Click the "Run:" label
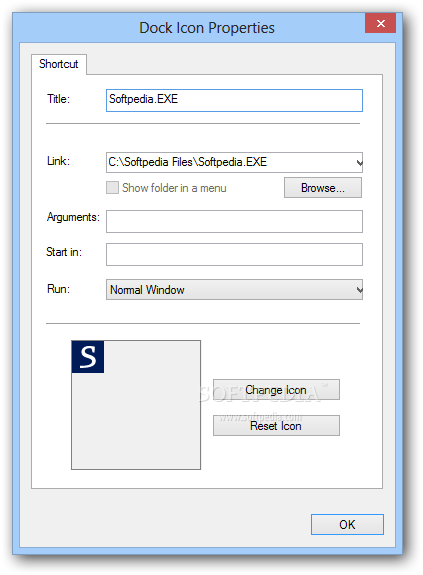 click(58, 289)
